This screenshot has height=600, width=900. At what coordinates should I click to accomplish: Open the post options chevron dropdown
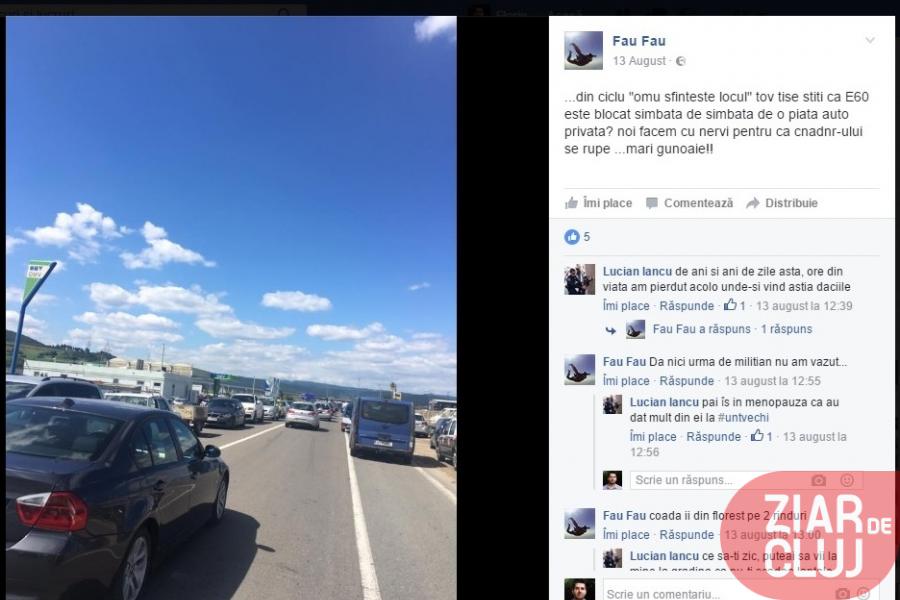coord(870,40)
